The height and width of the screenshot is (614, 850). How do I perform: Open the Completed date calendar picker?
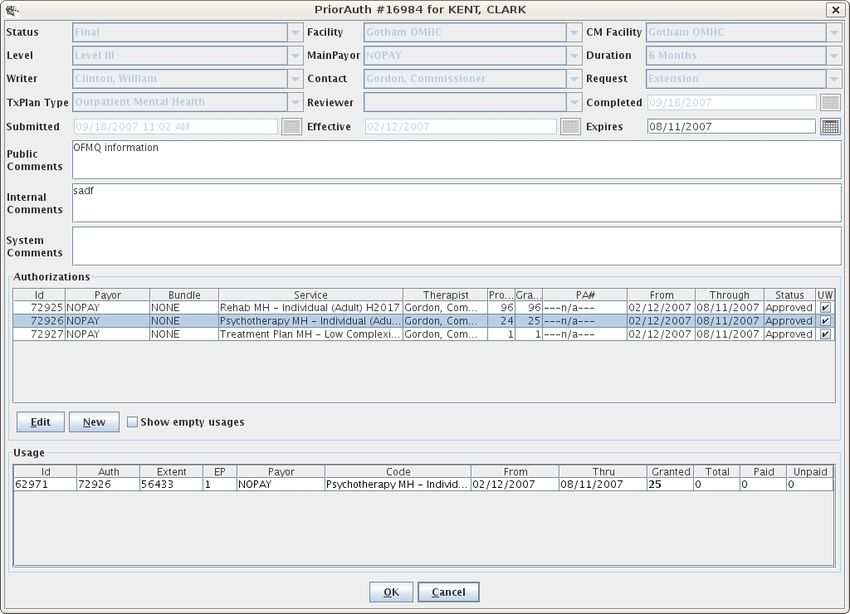click(x=830, y=102)
